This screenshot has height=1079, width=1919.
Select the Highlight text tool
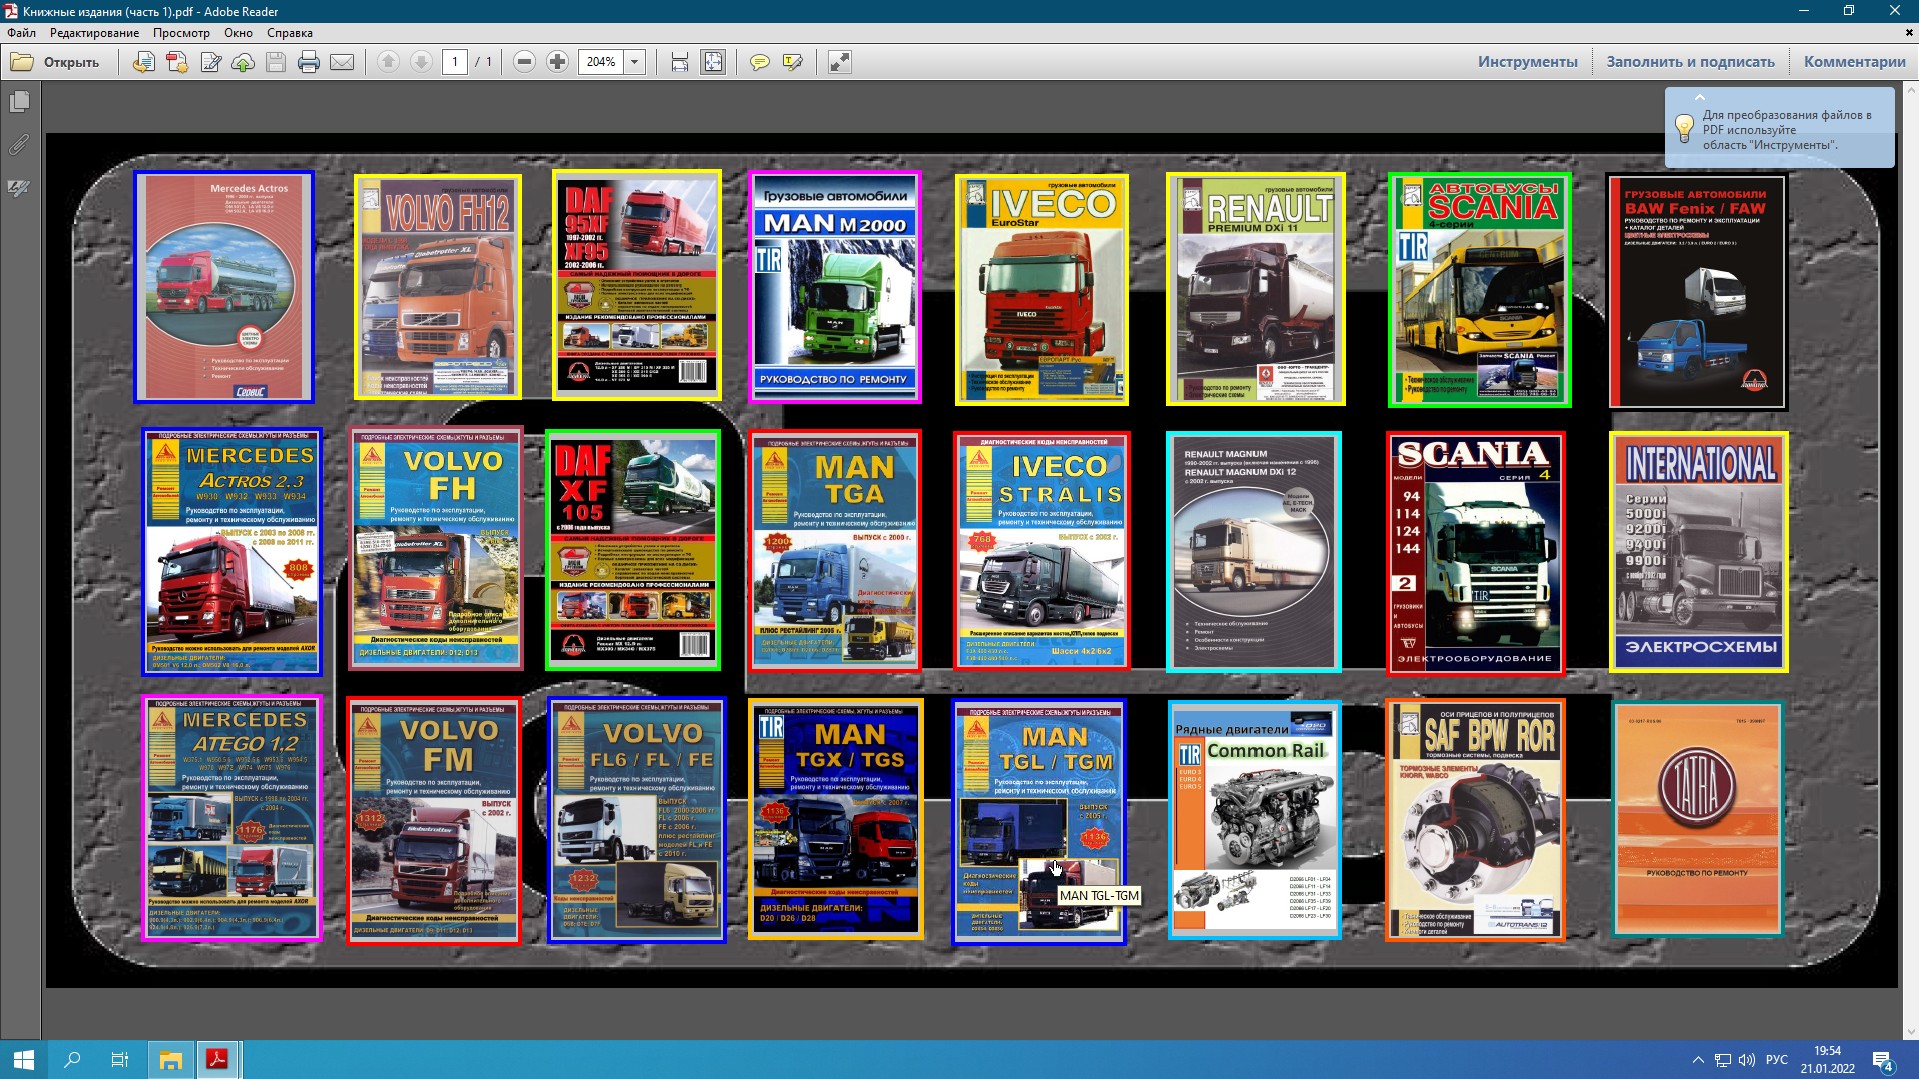(793, 62)
